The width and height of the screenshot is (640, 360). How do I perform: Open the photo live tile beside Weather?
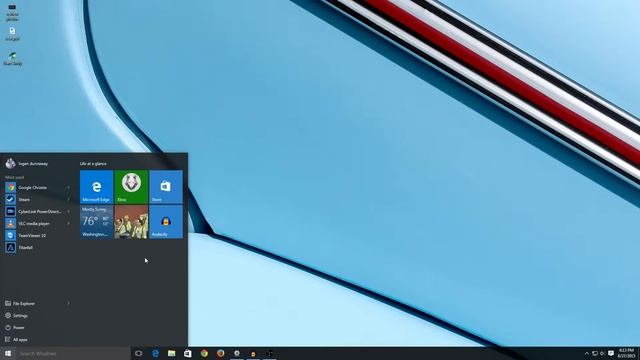click(131, 222)
